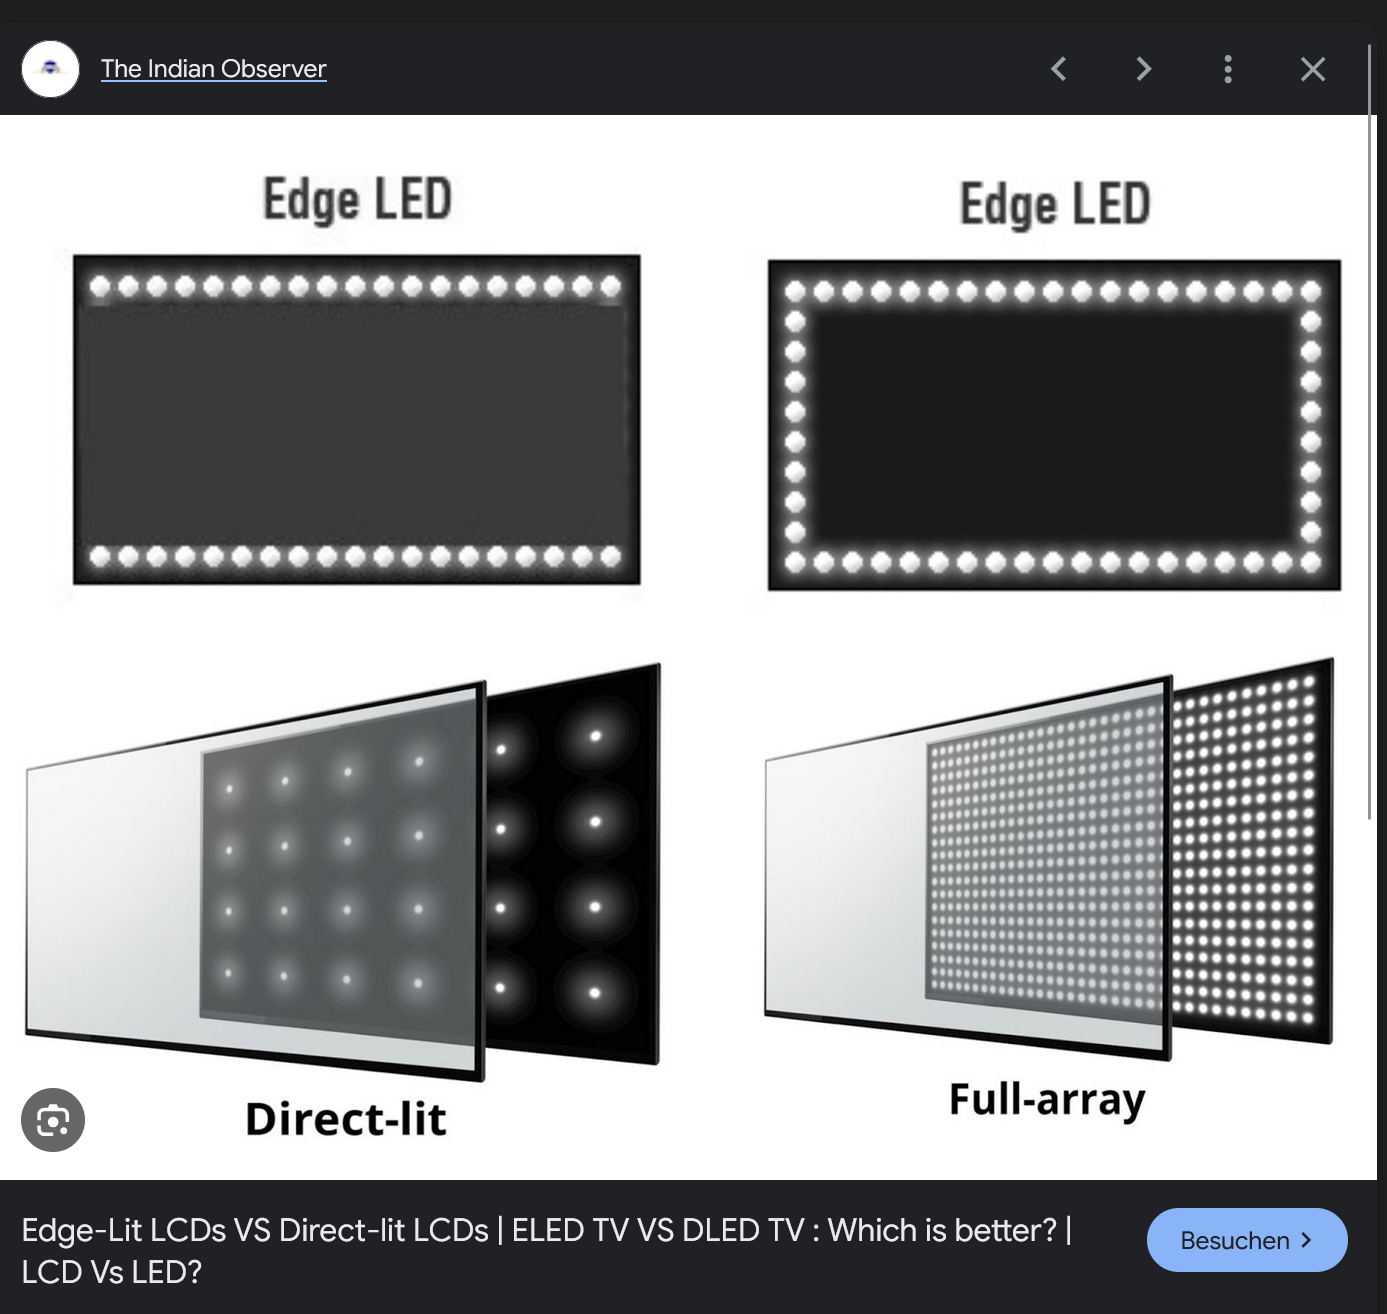Click the right chevron navigation control
Screen dimensions: 1387x1314
point(1142,69)
